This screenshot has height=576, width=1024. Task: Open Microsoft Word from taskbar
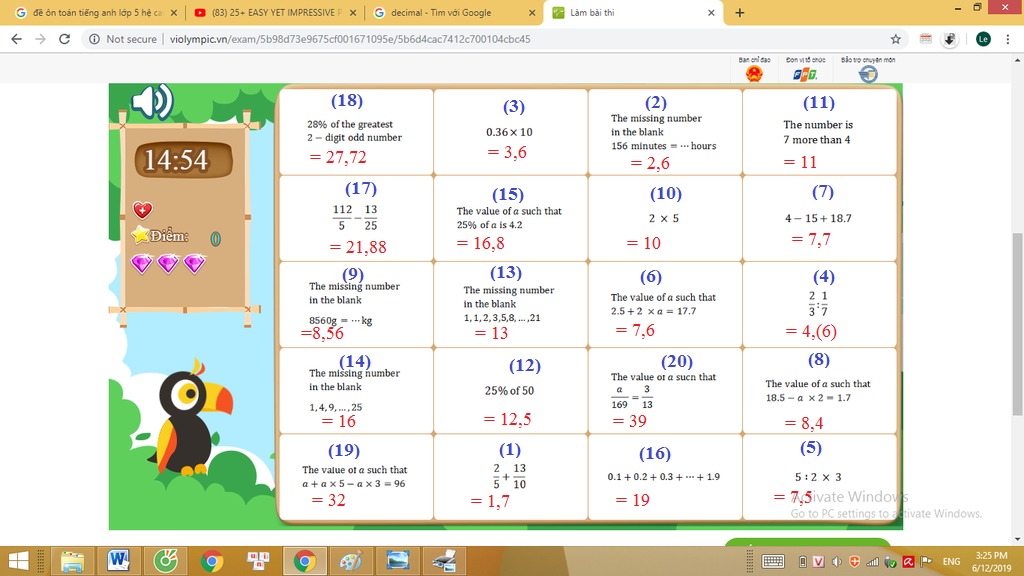[118, 560]
